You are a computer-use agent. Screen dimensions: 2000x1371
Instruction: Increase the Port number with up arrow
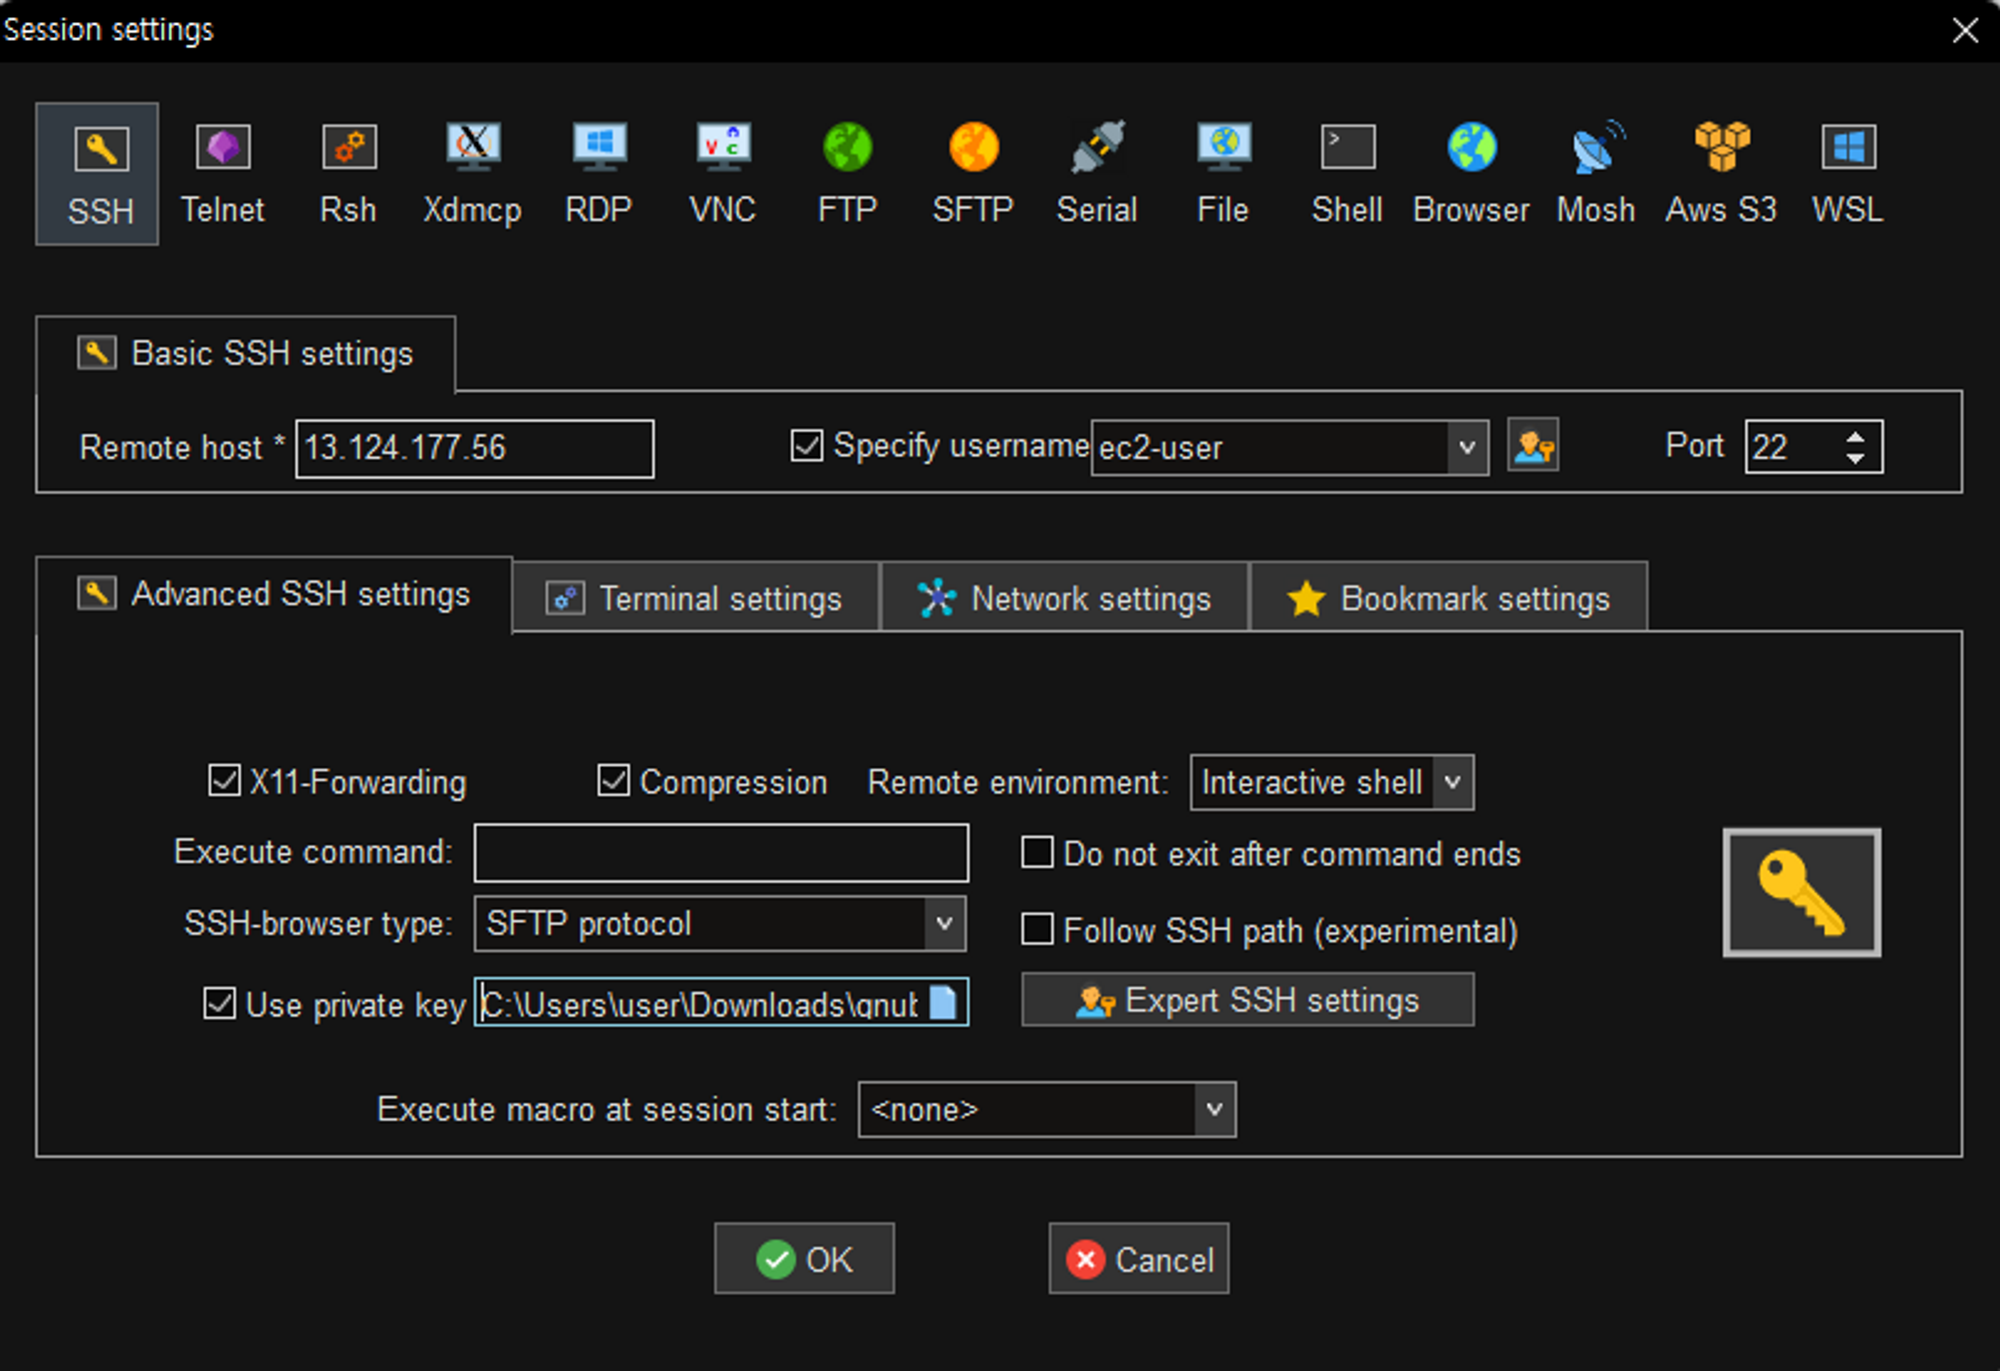point(1856,437)
